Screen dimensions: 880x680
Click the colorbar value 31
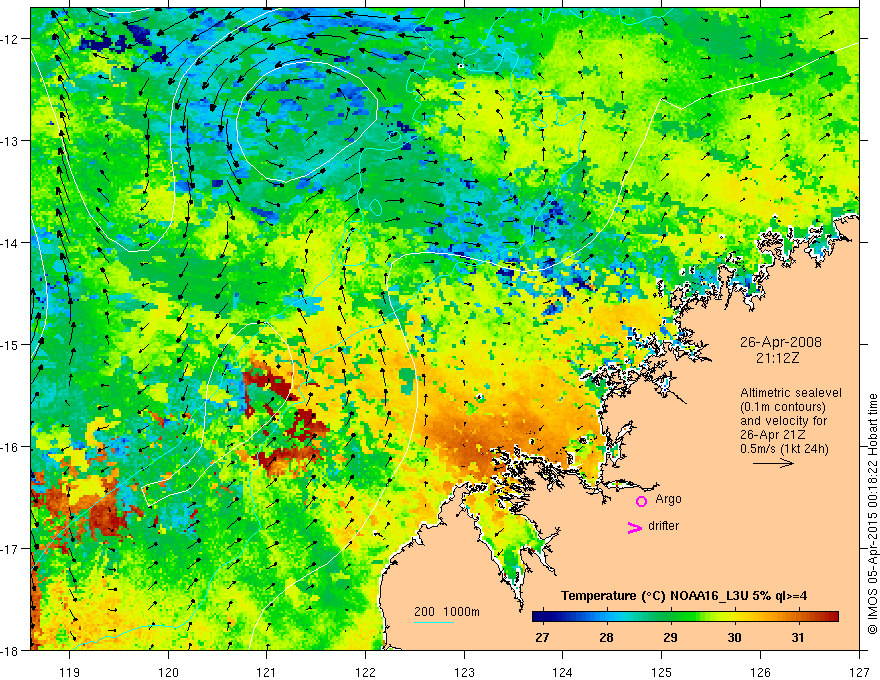[798, 637]
